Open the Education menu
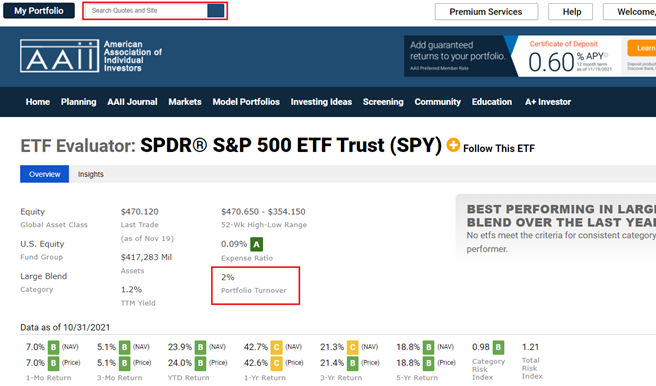The image size is (656, 386). pyautogui.click(x=492, y=102)
